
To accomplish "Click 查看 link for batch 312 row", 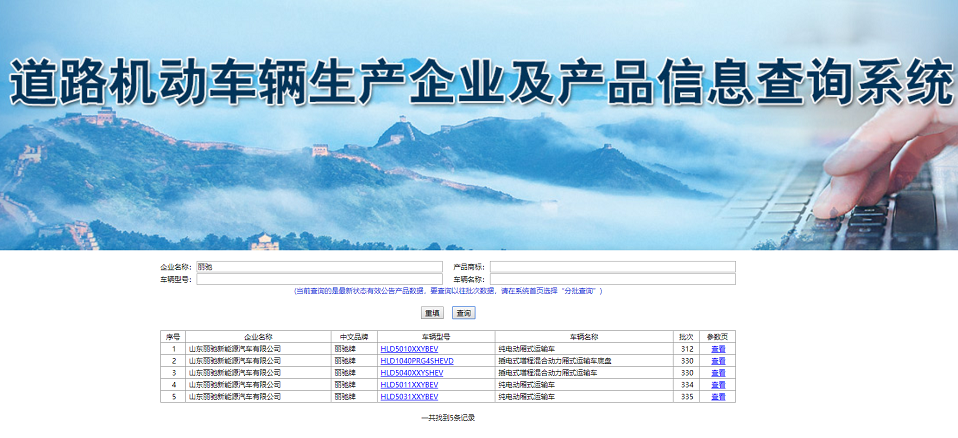I will point(718,349).
